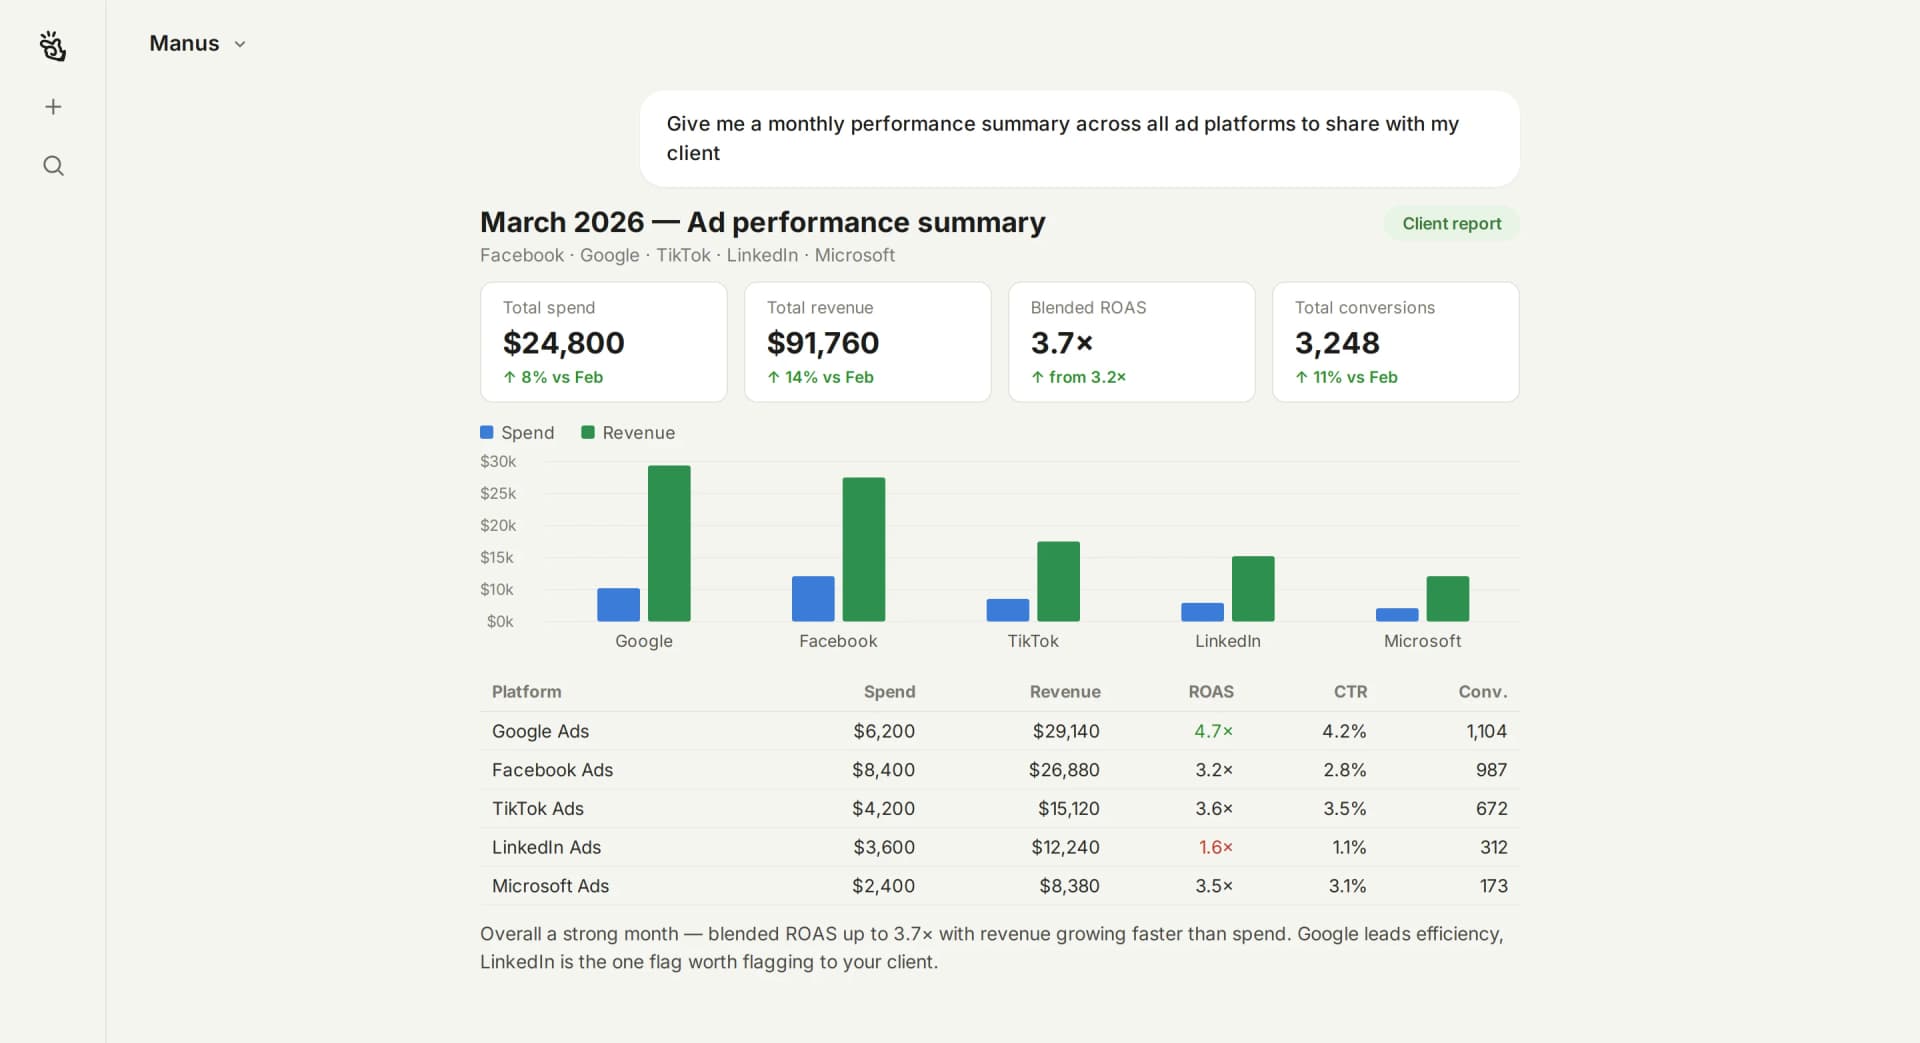The image size is (1920, 1043).
Task: Click the Client report badge
Action: (x=1451, y=223)
